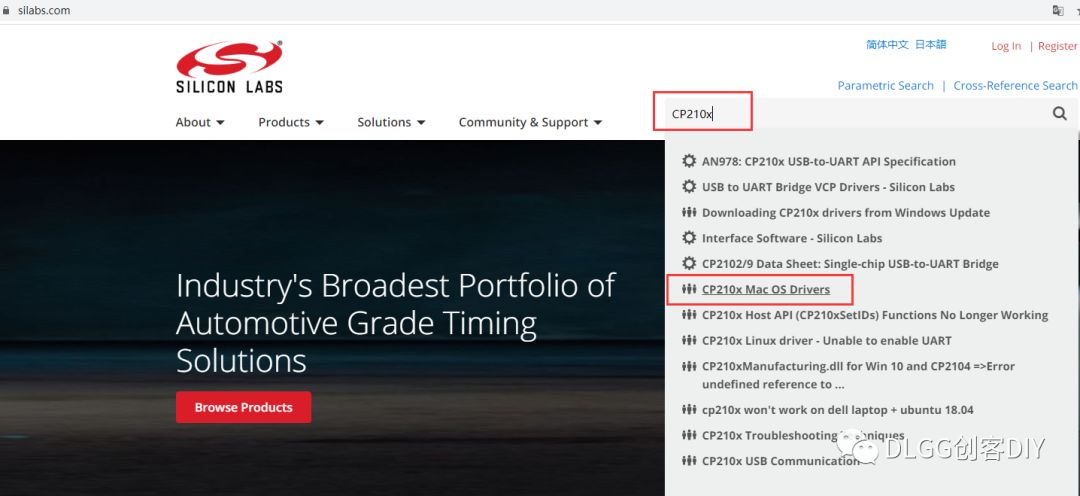Switch language to 日本語

coord(931,45)
